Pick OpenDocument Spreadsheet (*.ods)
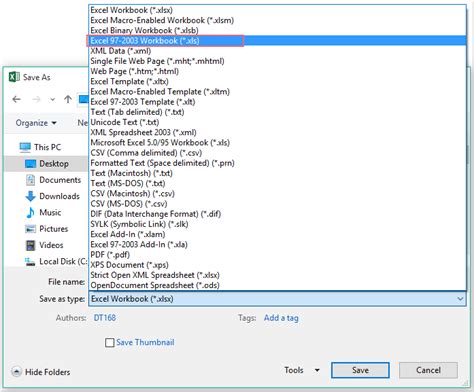 pyautogui.click(x=277, y=285)
